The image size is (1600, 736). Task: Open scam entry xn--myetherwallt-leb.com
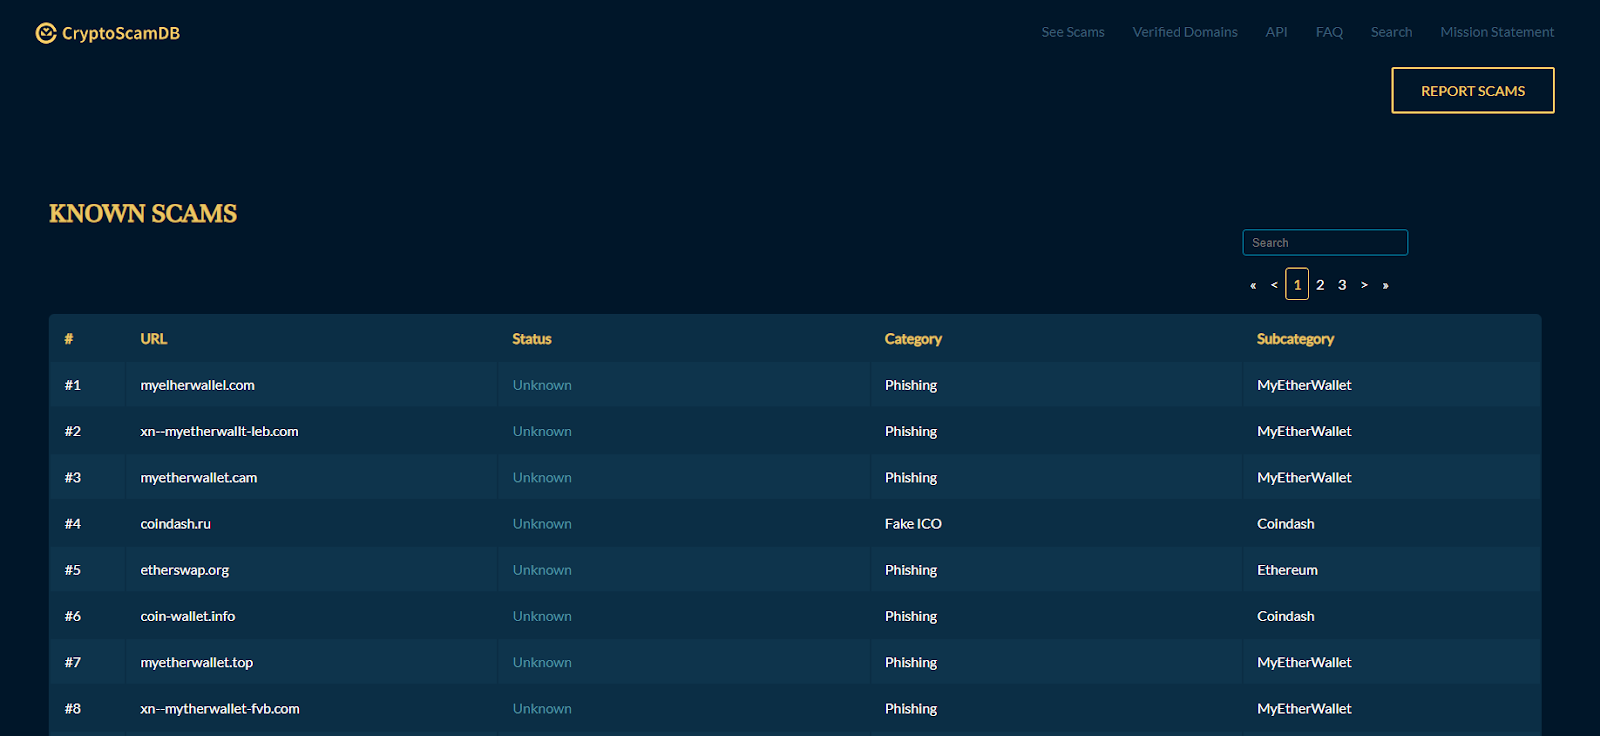pos(219,431)
